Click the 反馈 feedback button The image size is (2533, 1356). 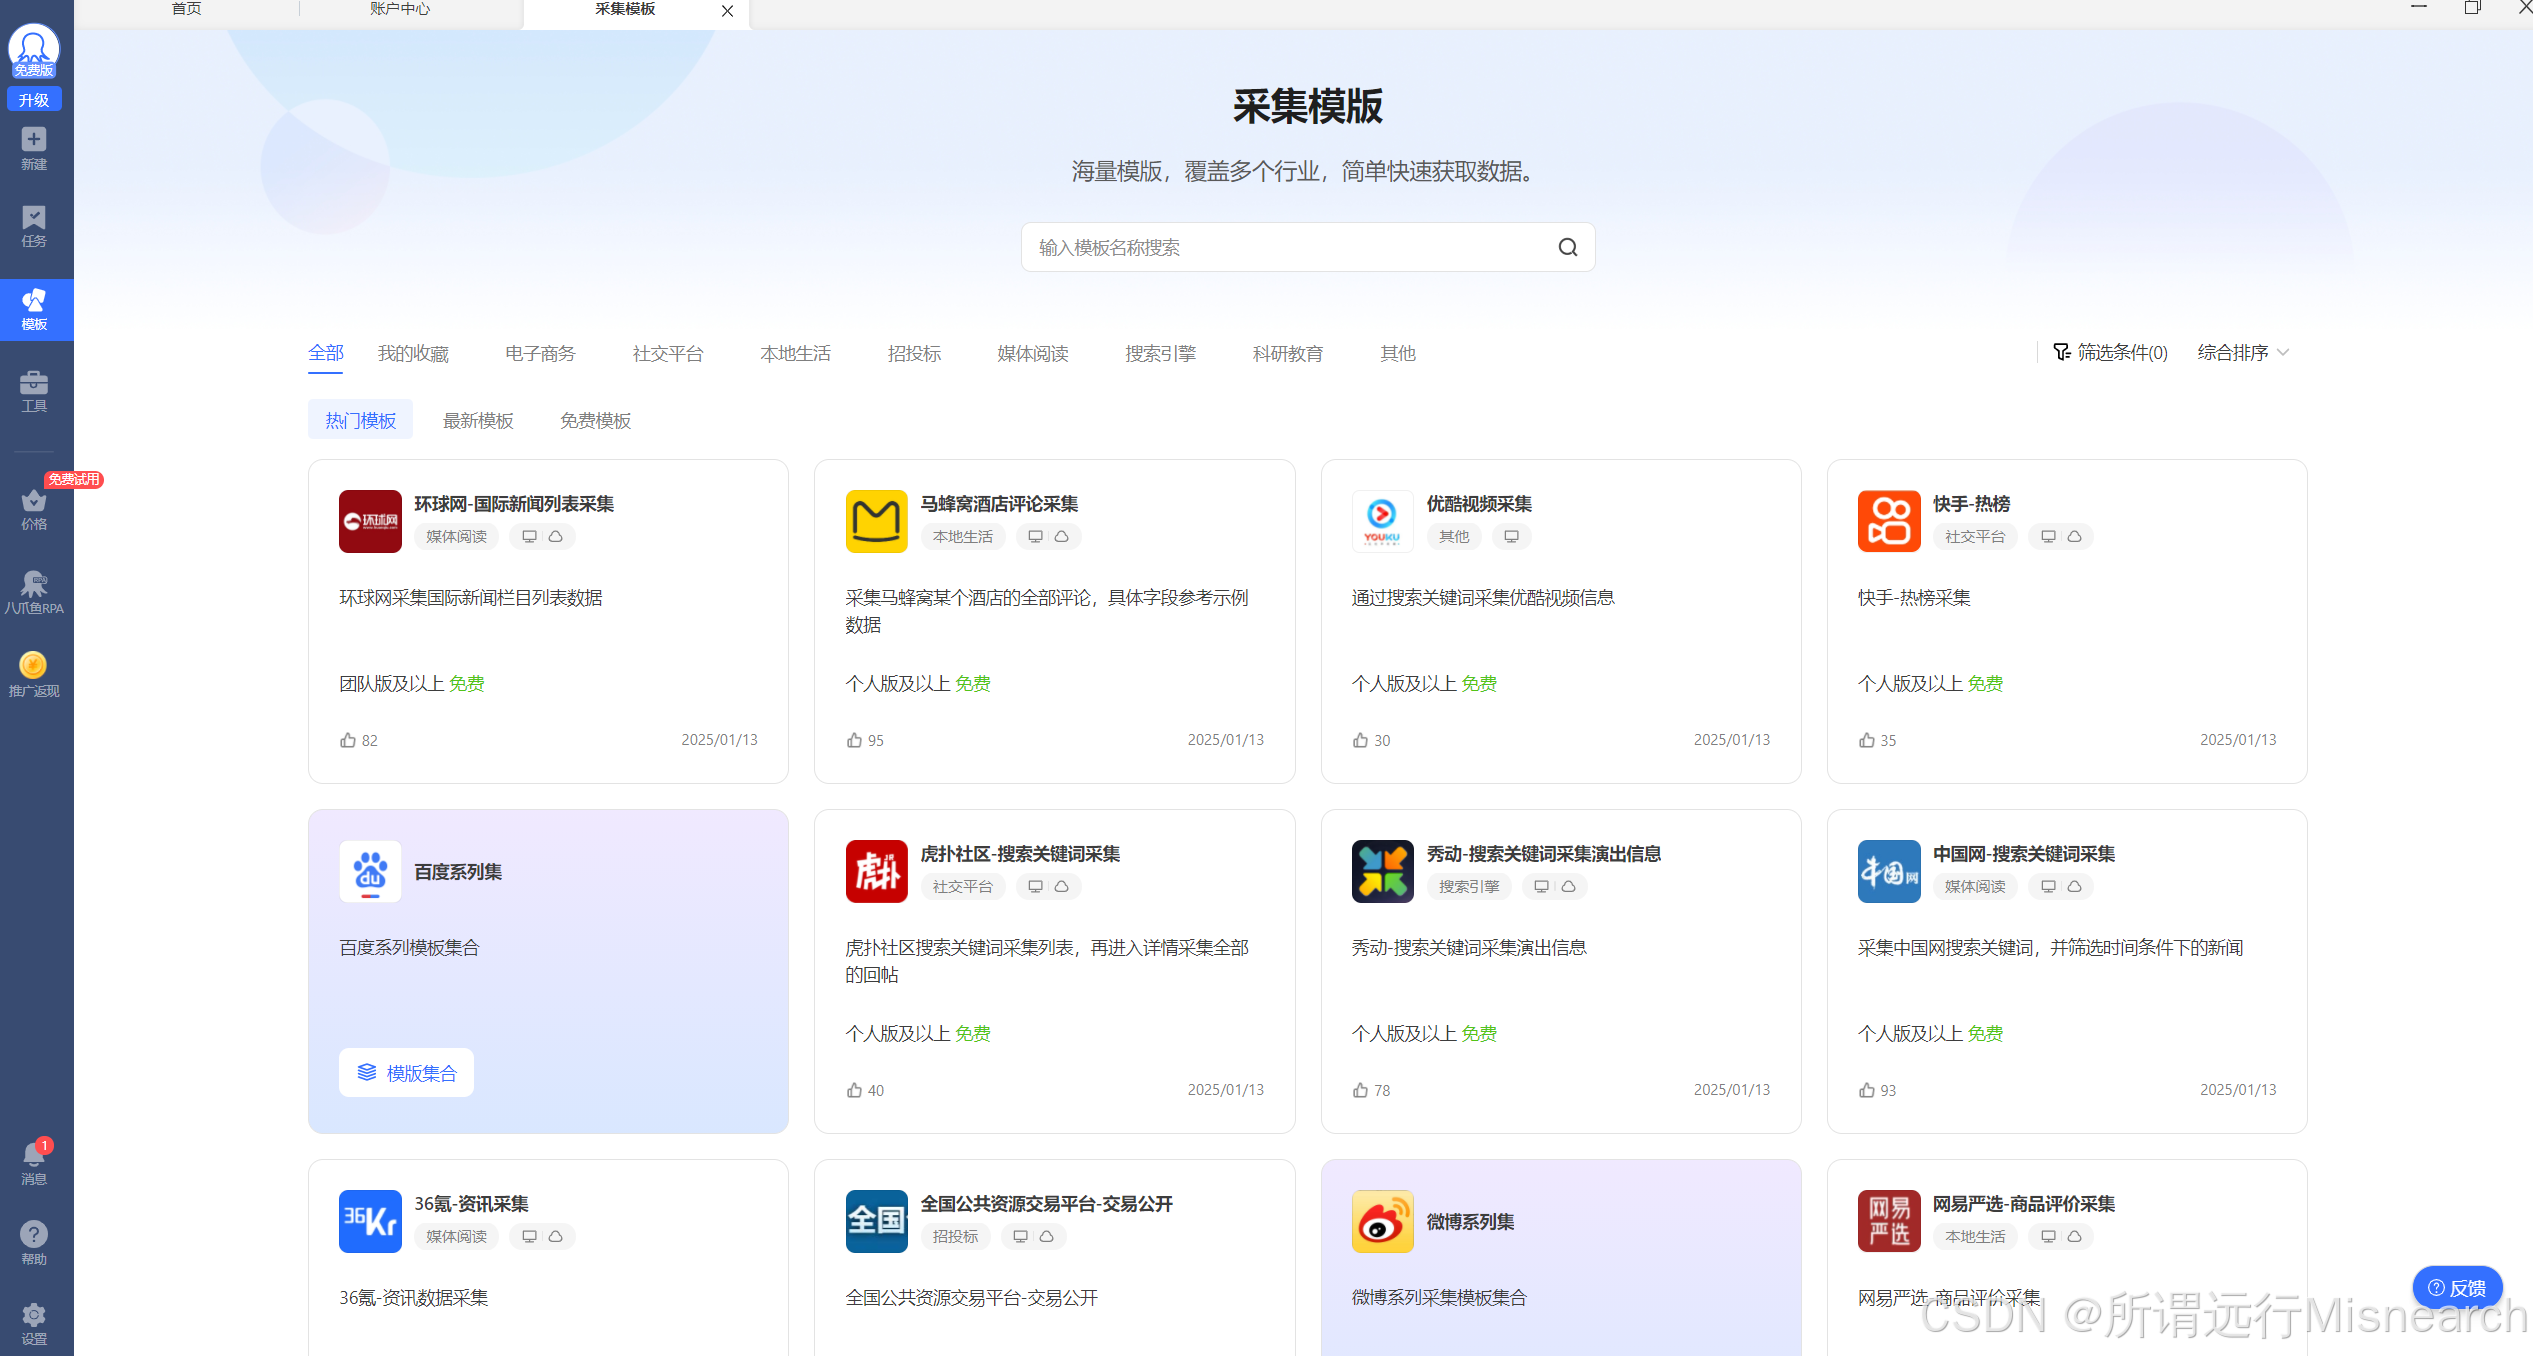coord(2456,1288)
